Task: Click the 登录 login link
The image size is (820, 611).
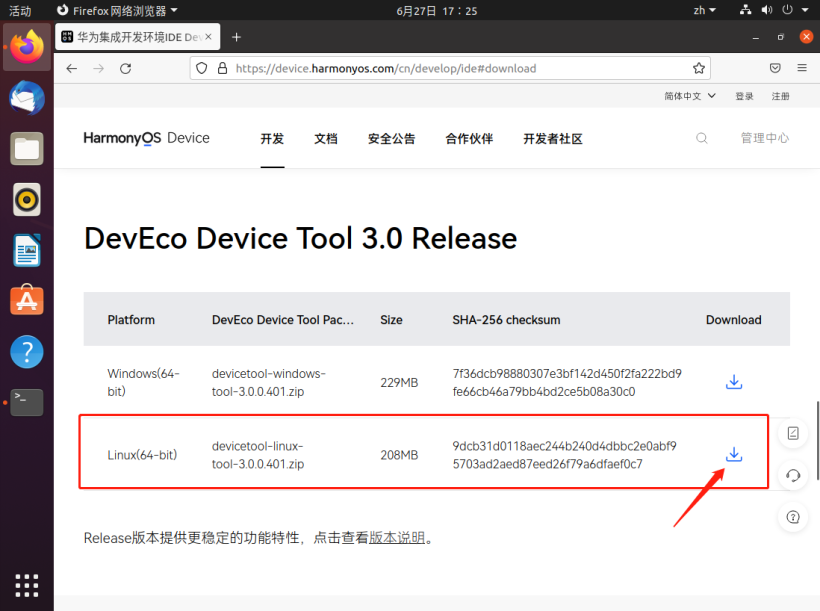Action: point(744,96)
